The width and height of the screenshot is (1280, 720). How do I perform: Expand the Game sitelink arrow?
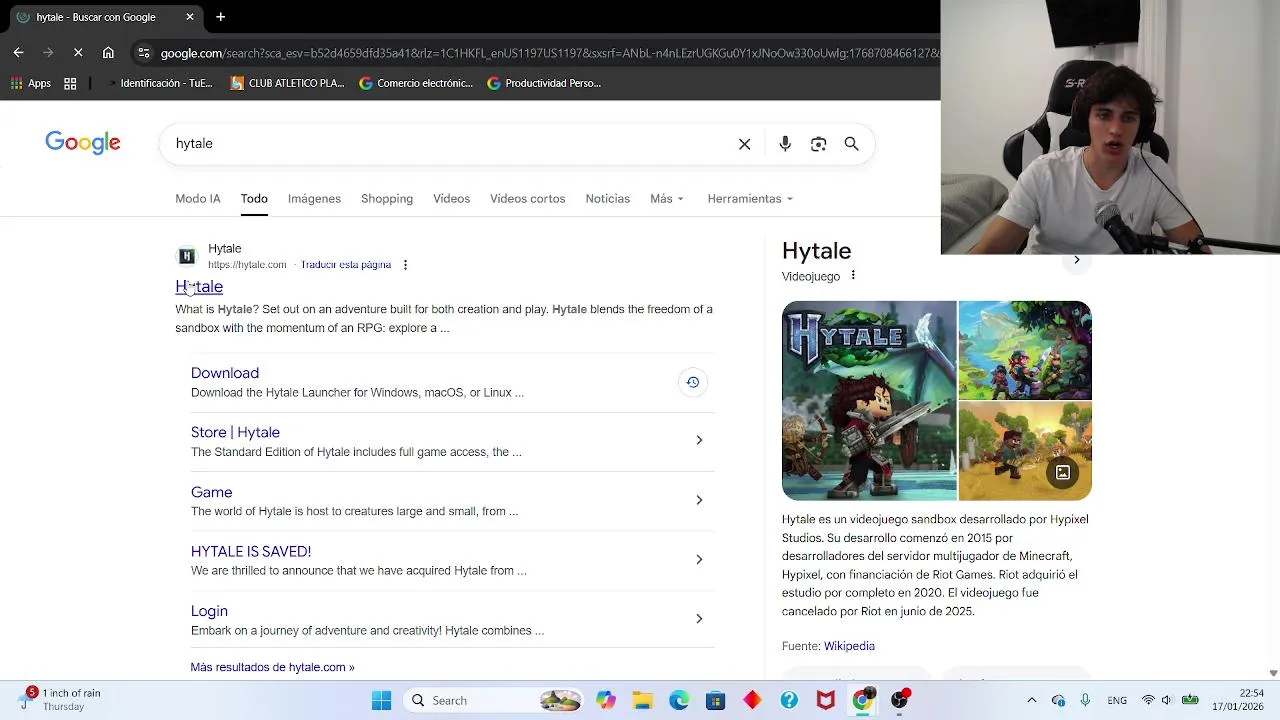699,500
